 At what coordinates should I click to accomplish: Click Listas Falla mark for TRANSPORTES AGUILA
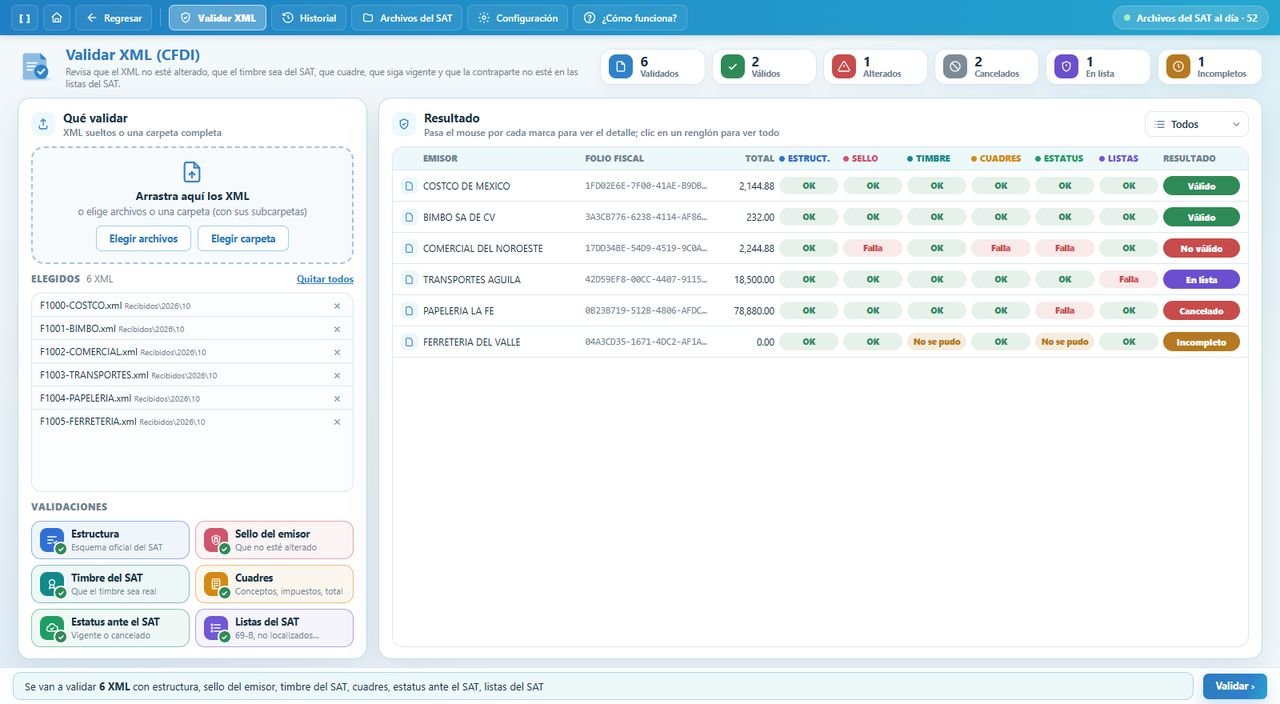click(x=1128, y=280)
